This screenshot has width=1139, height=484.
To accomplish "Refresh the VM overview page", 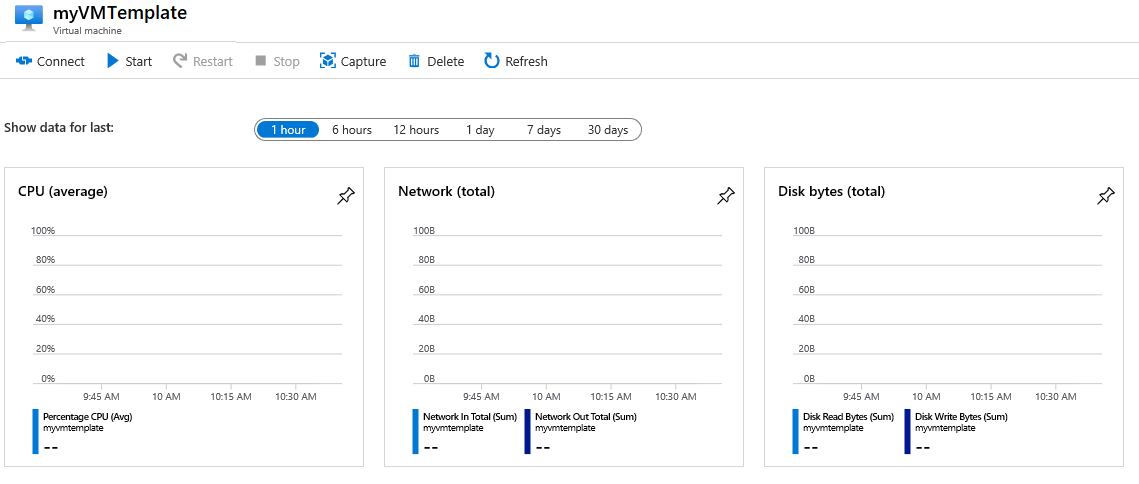I will pos(492,61).
